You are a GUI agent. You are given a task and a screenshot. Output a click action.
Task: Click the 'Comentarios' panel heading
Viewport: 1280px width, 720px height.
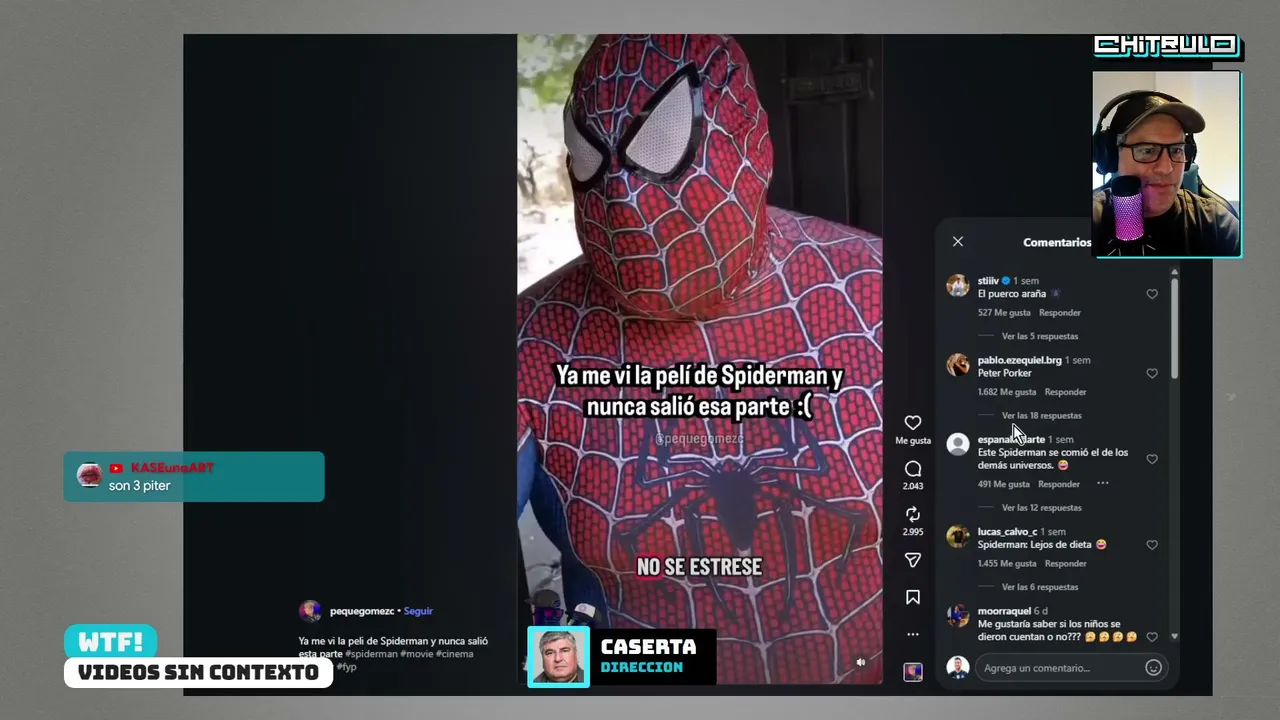coord(1057,242)
